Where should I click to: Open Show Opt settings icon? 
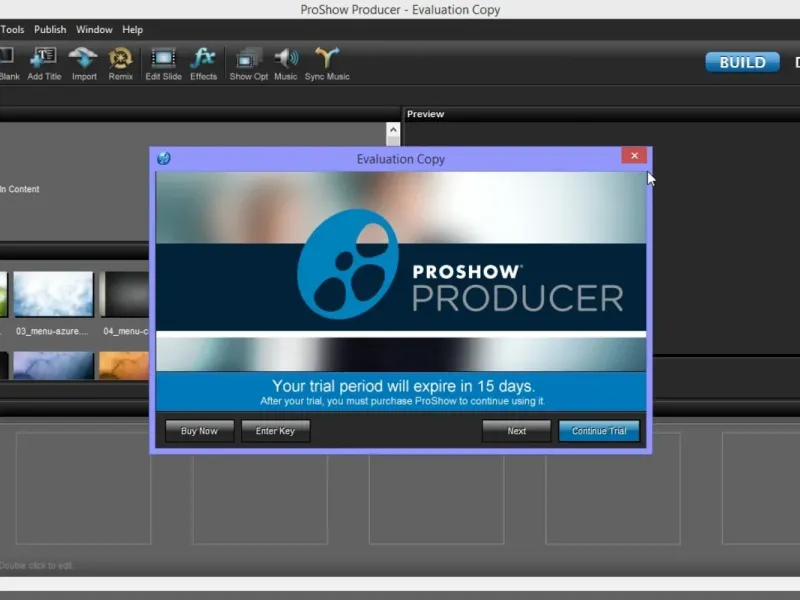248,64
